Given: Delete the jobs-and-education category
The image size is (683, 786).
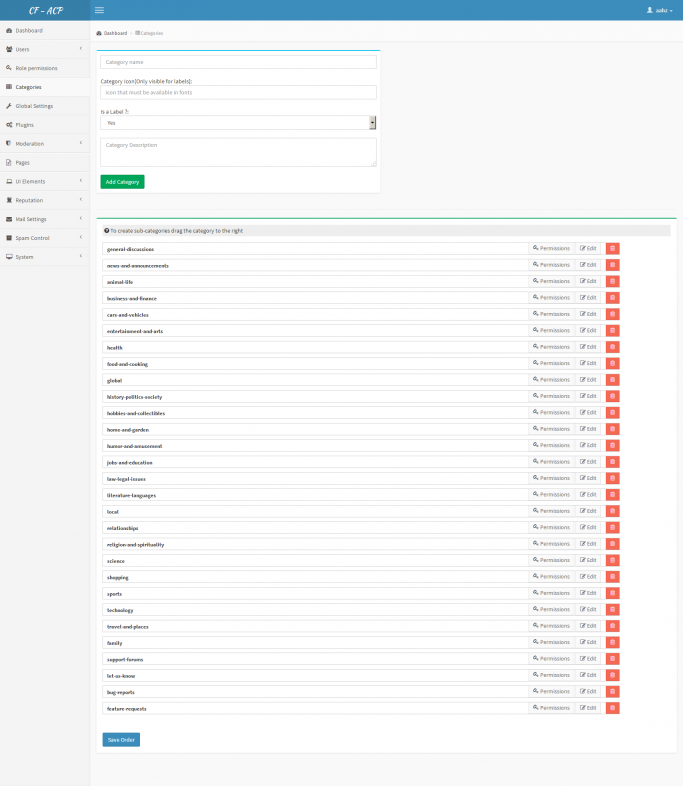Looking at the screenshot, I should click(612, 462).
